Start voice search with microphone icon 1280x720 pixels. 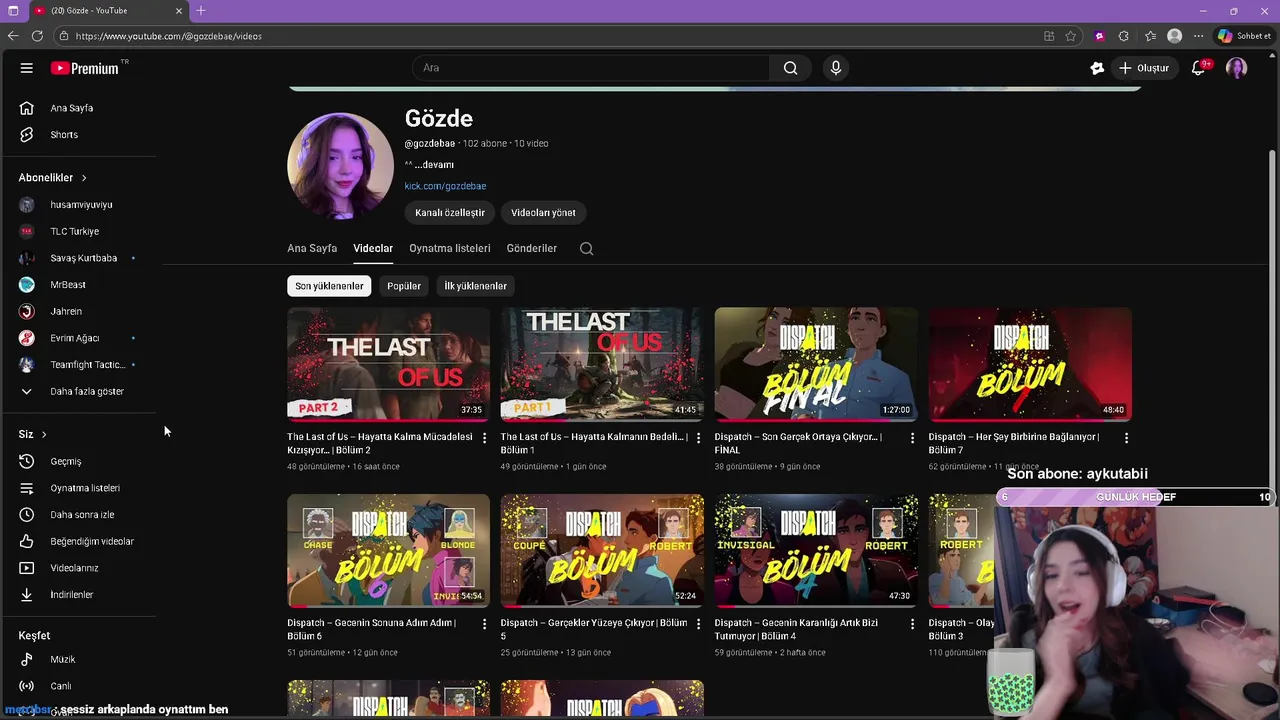click(x=836, y=68)
